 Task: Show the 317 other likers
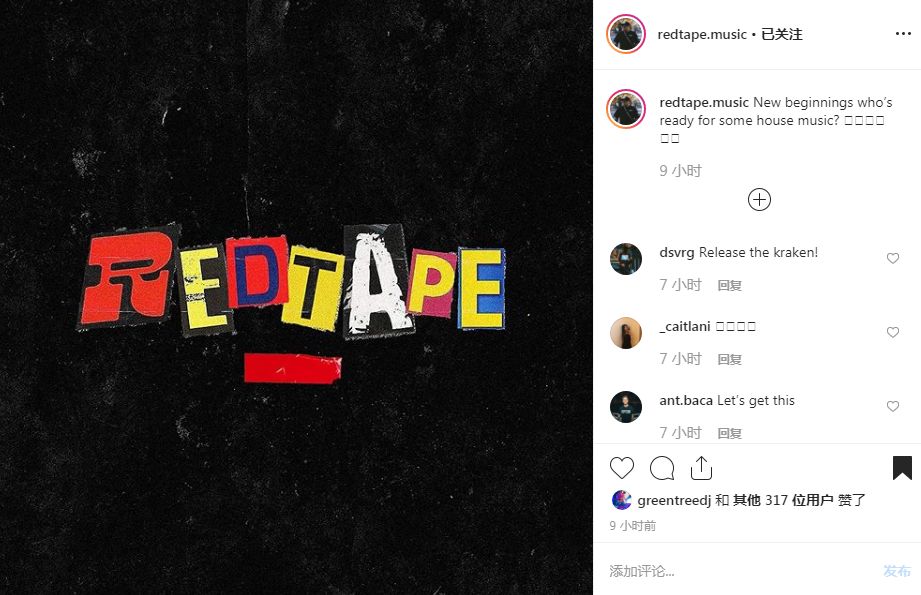point(782,500)
